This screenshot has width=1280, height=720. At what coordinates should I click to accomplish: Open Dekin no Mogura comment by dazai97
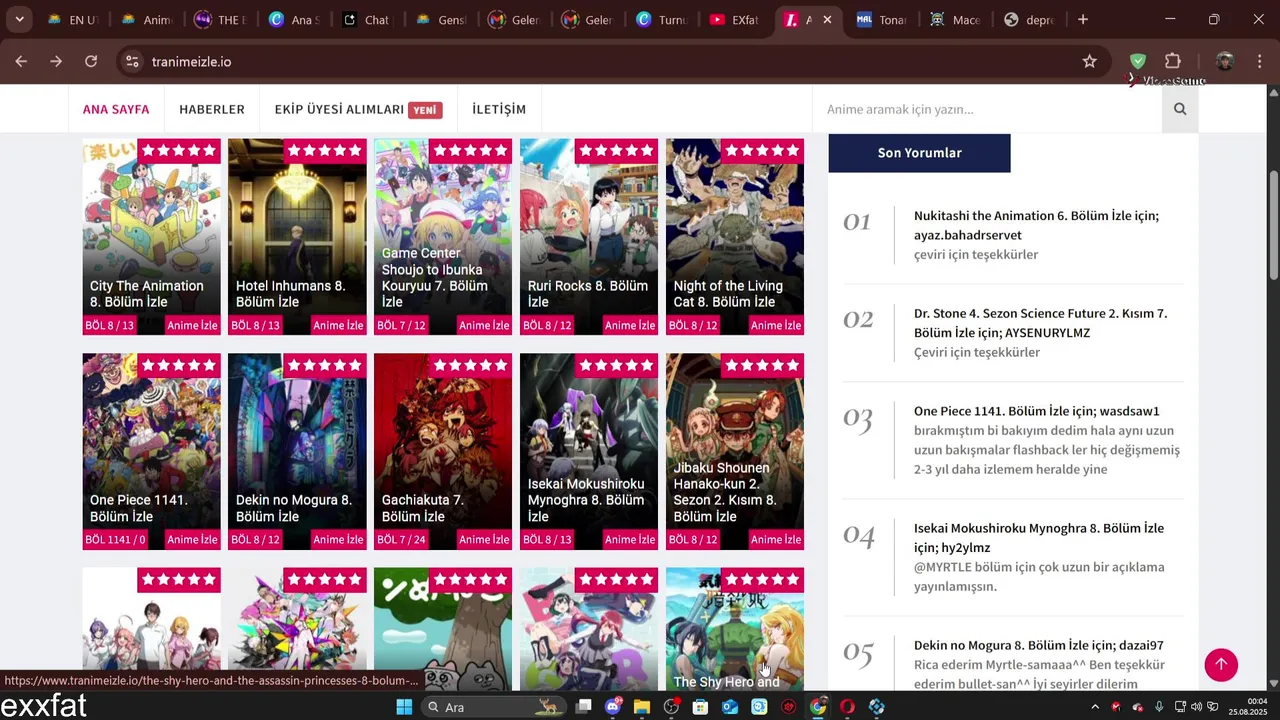[1038, 645]
